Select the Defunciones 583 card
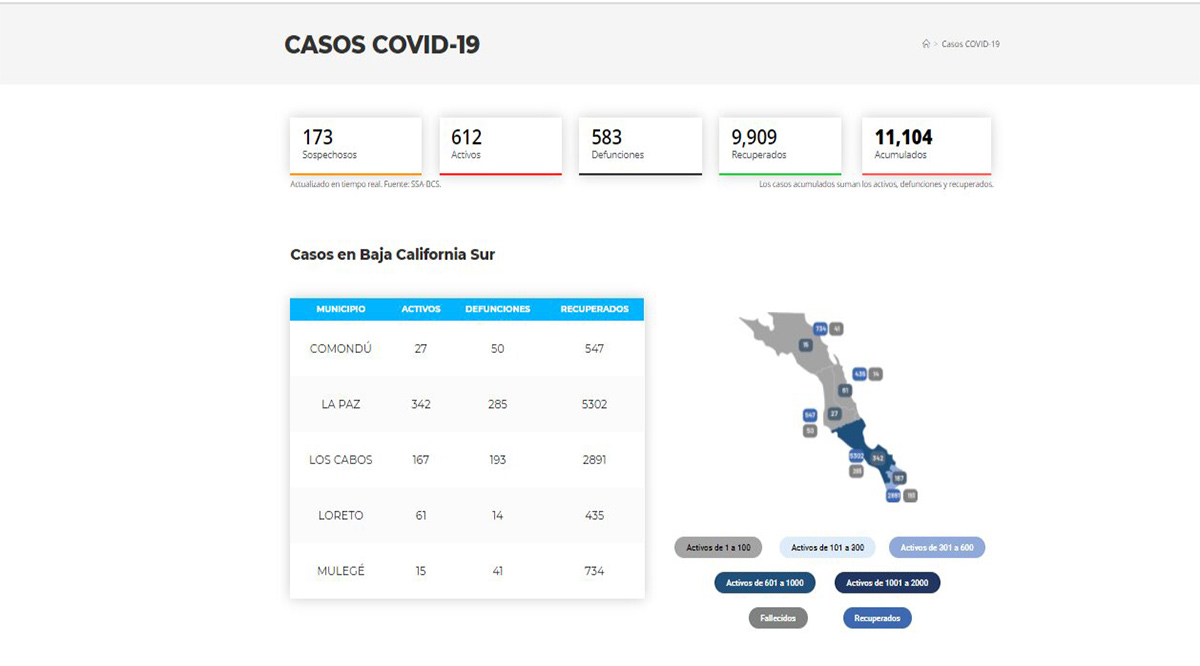The width and height of the screenshot is (1200, 666). 640,146
